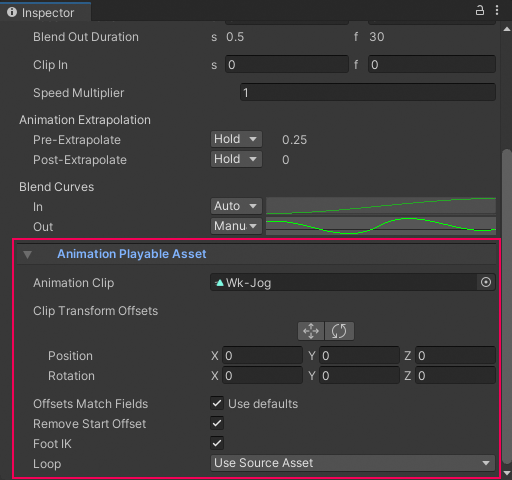Open the Pre-Extrapolate Hold dropdown
The width and height of the screenshot is (512, 480).
pyautogui.click(x=236, y=139)
